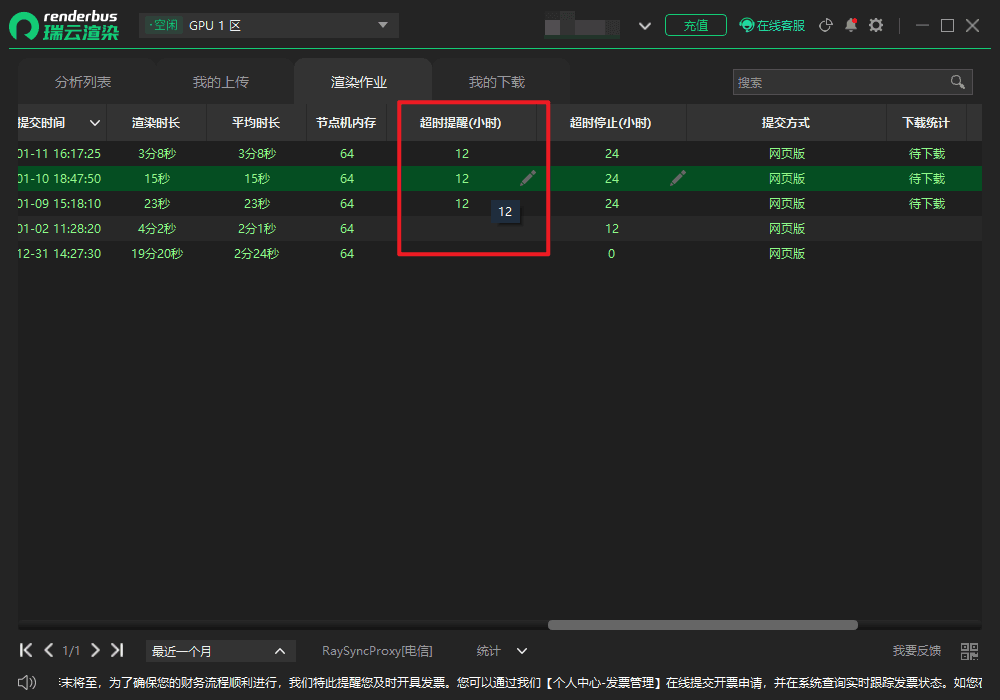
Task: Click the speaker announcement icon
Action: pyautogui.click(x=27, y=682)
